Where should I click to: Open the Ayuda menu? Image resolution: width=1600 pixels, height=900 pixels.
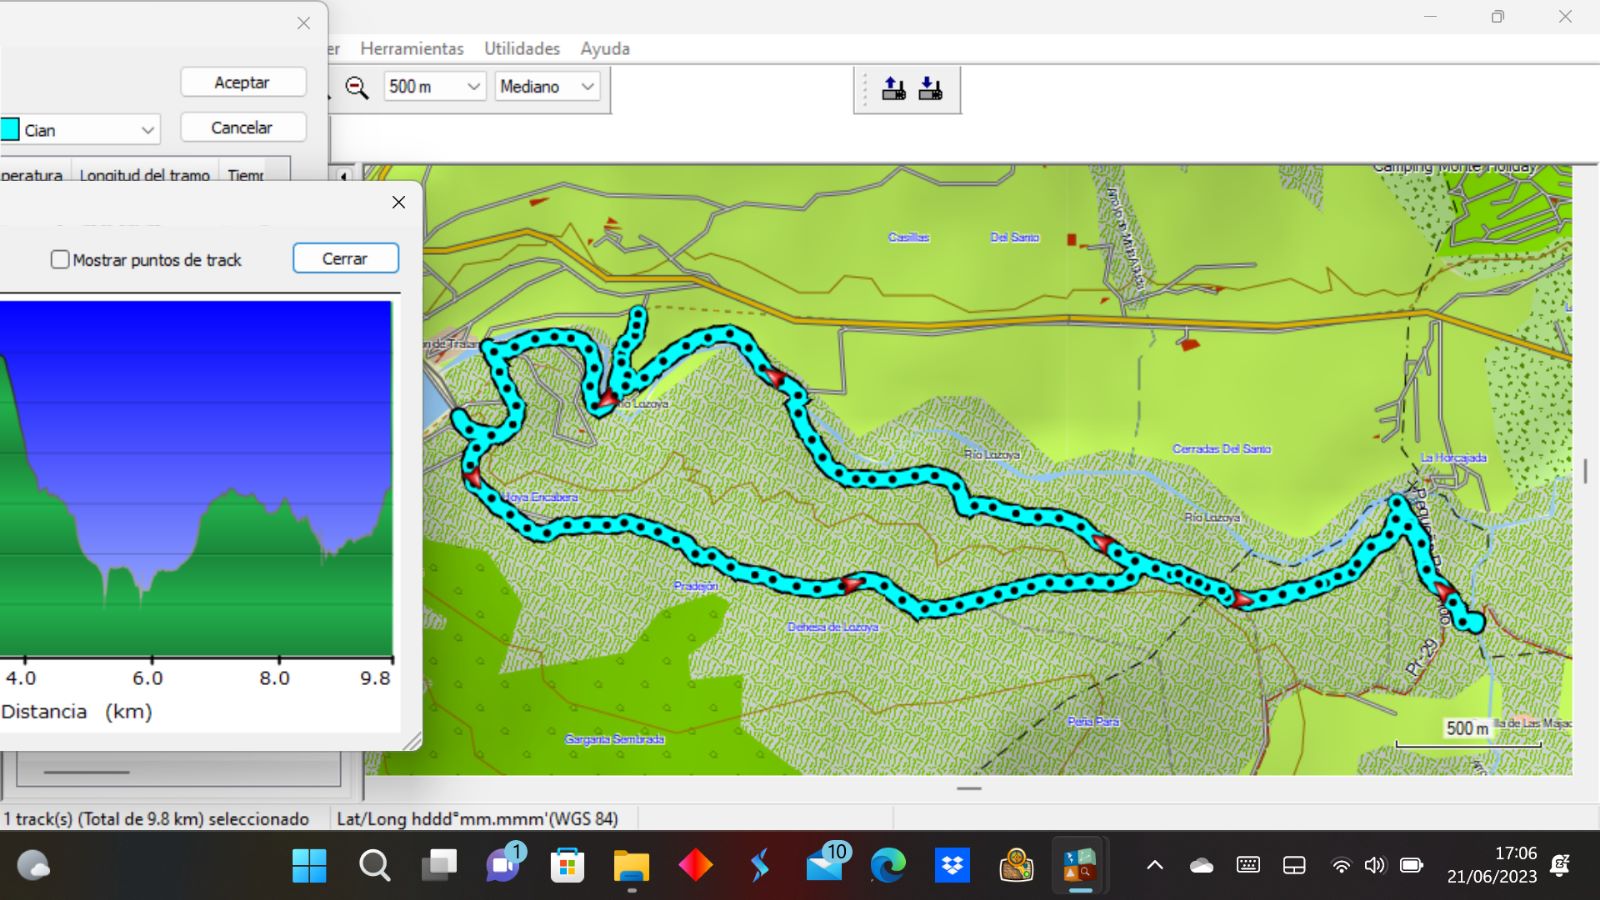click(605, 48)
